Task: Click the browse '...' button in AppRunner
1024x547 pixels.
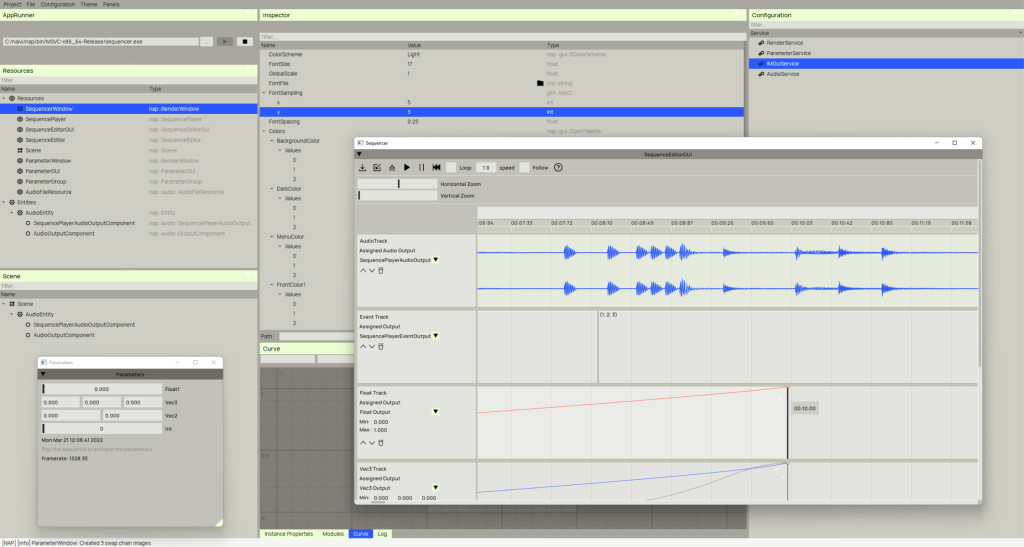Action: [206, 41]
